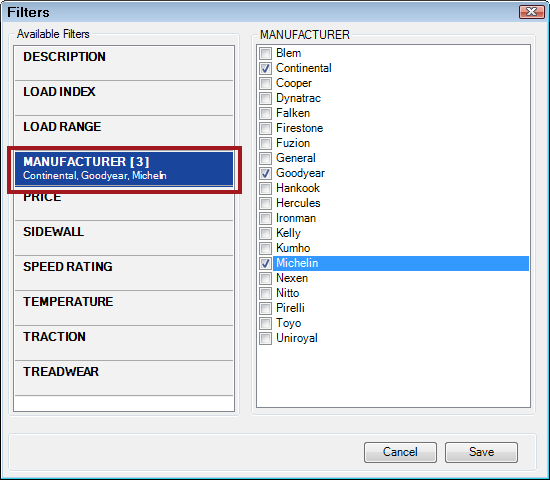The width and height of the screenshot is (550, 480).
Task: Check the Toyo checkbox
Action: (x=266, y=324)
